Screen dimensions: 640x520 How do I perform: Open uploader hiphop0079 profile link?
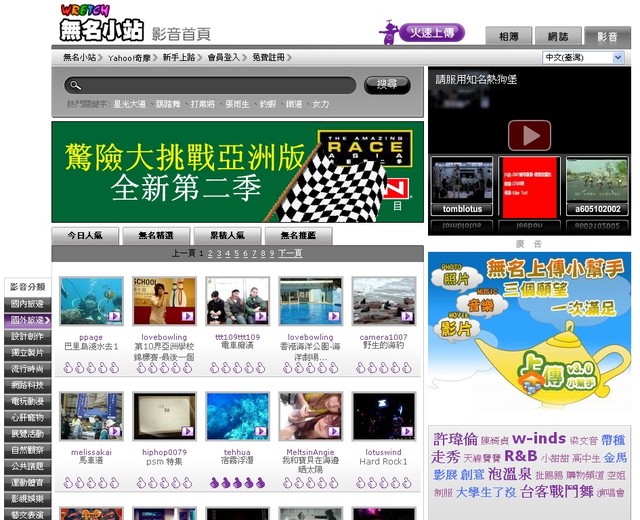pos(164,452)
